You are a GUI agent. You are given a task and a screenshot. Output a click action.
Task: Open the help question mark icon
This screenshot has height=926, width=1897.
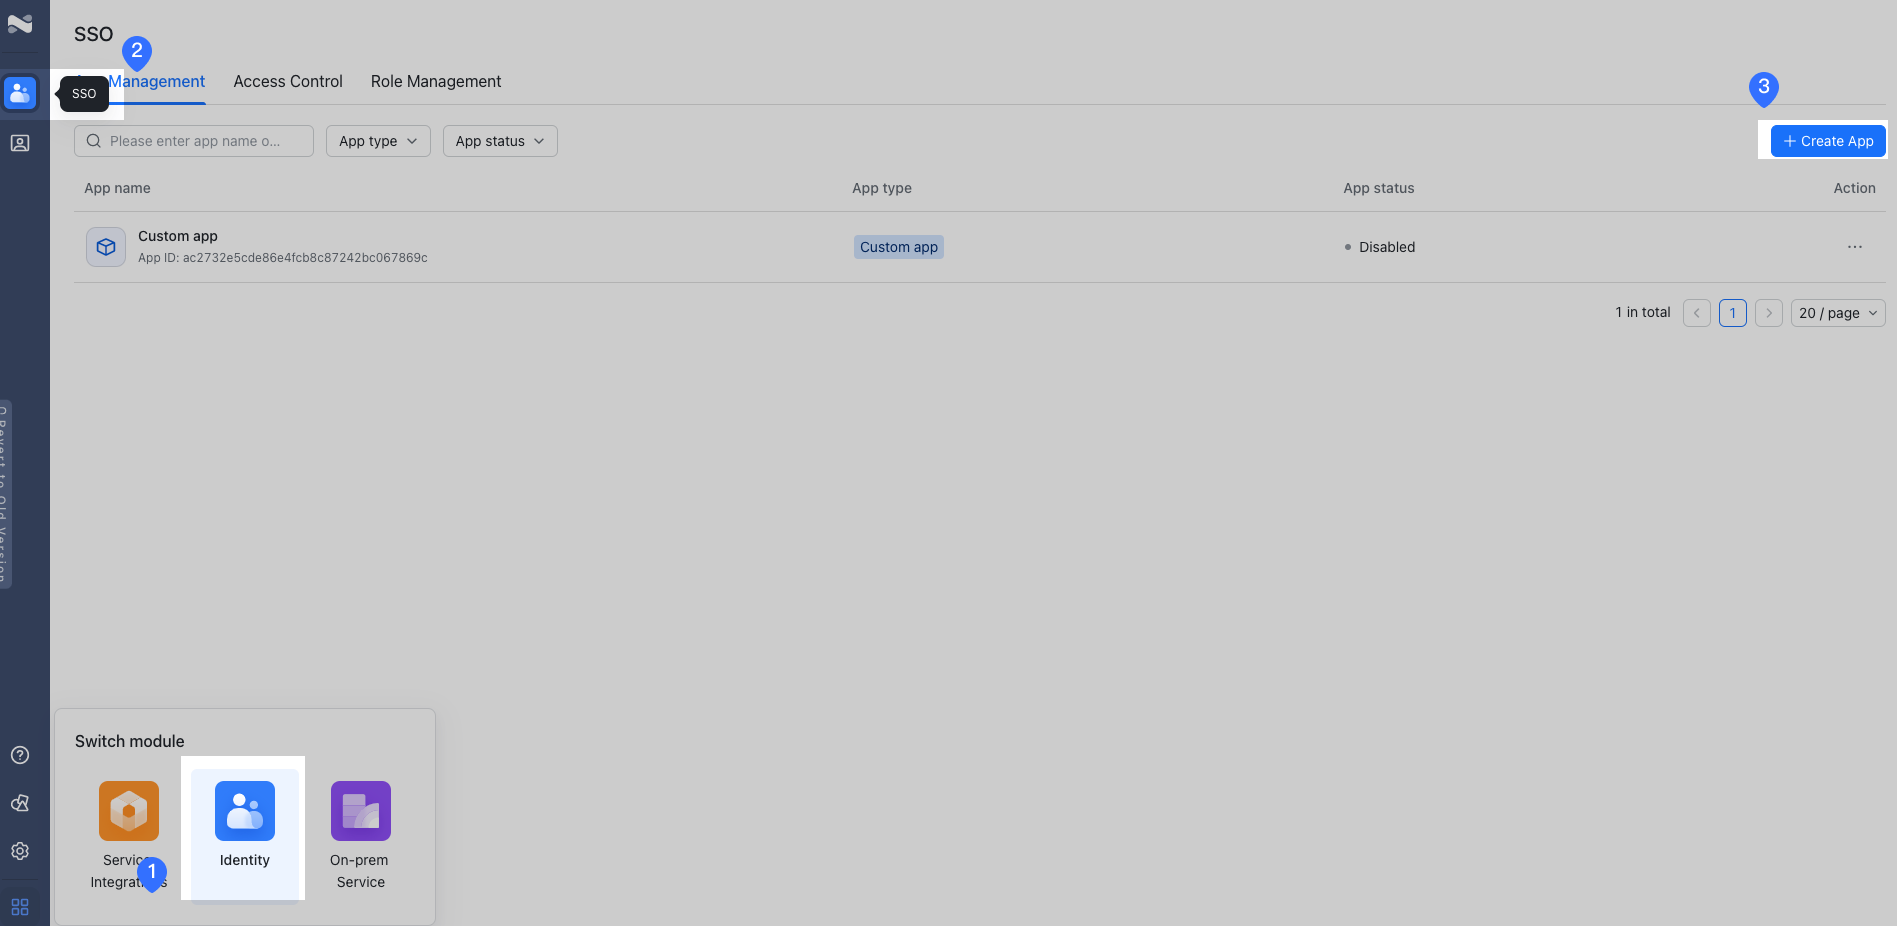[20, 755]
